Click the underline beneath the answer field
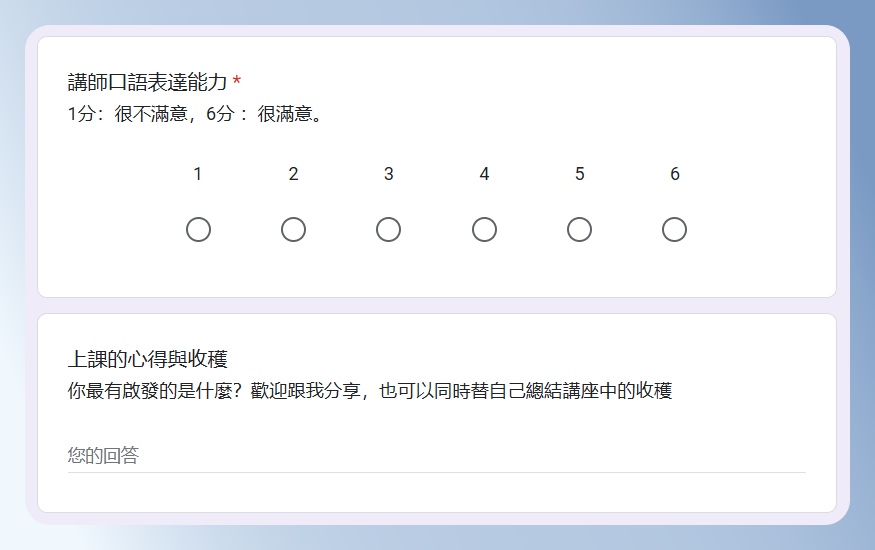 436,472
